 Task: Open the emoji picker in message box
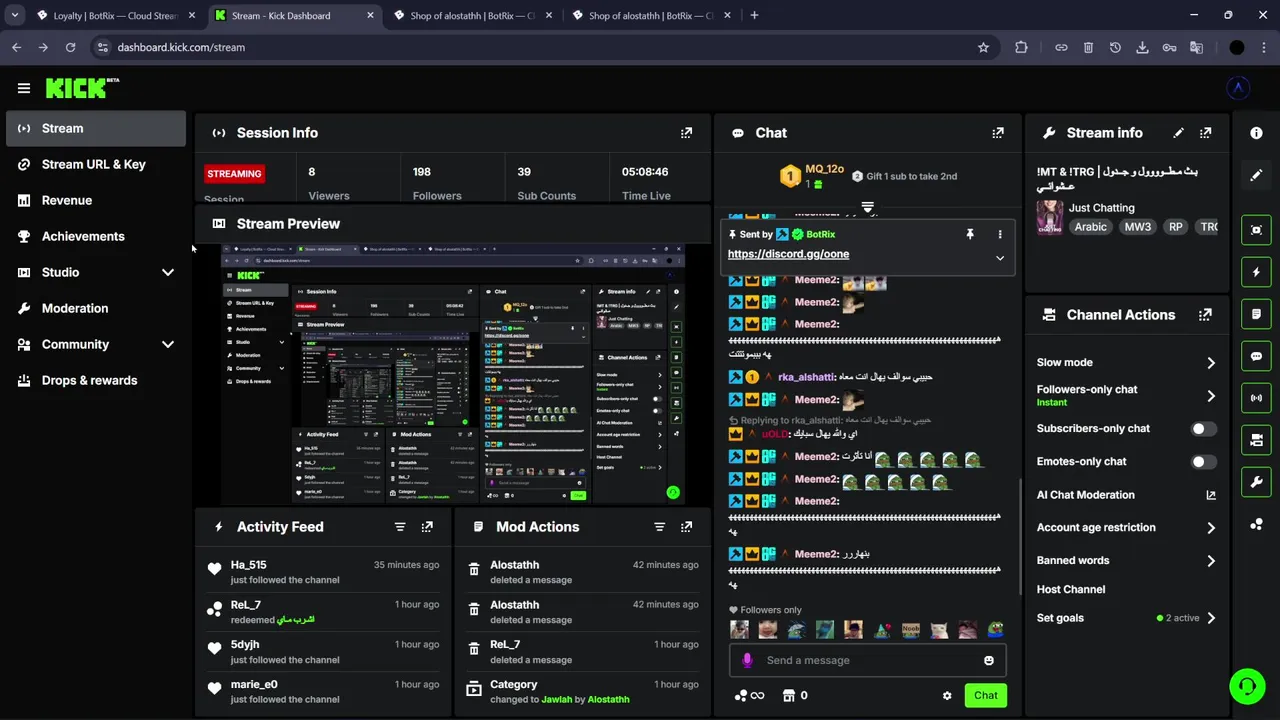[x=989, y=660]
